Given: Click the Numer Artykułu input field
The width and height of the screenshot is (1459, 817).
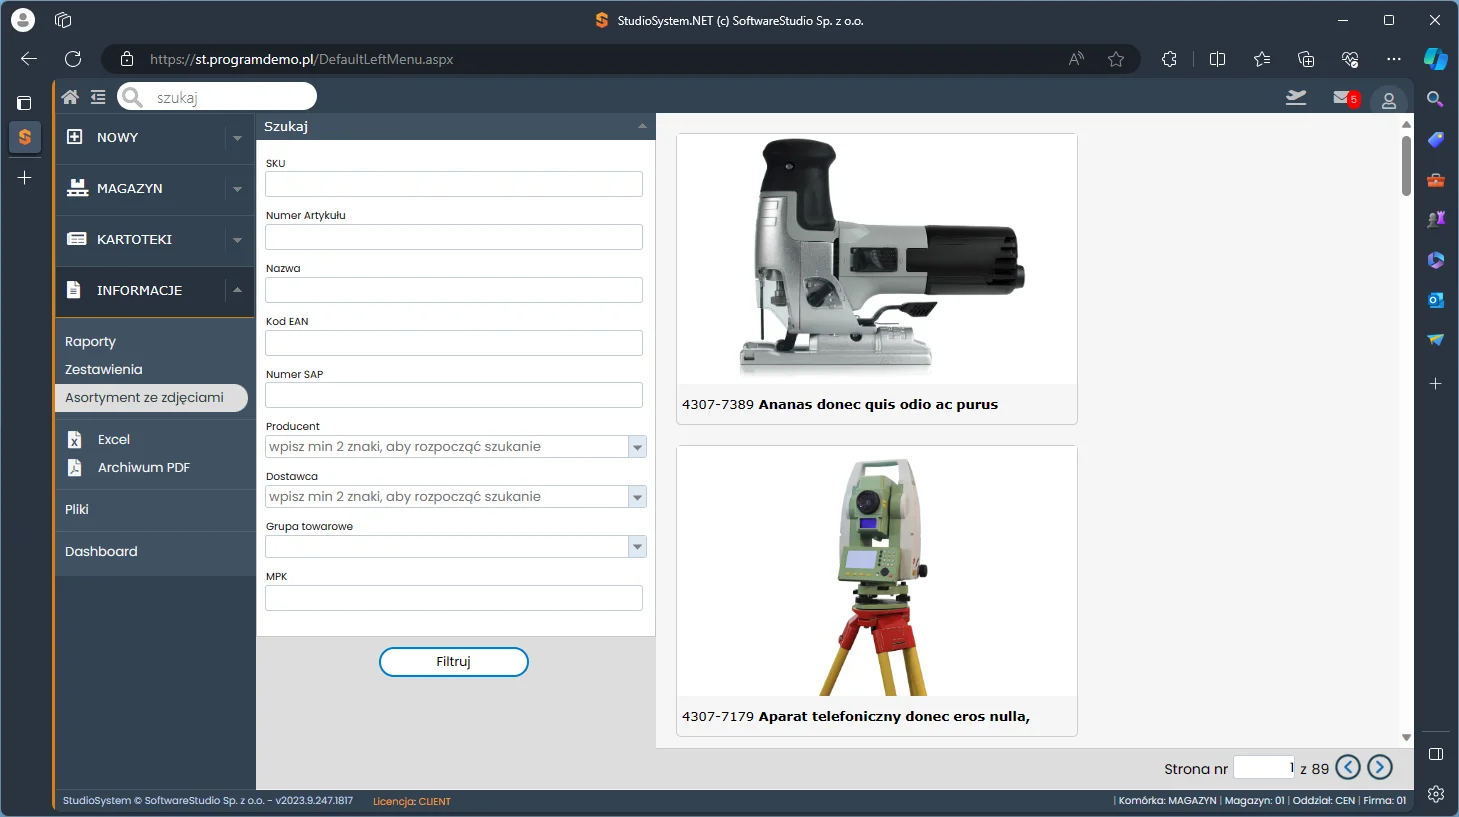Looking at the screenshot, I should click(454, 237).
